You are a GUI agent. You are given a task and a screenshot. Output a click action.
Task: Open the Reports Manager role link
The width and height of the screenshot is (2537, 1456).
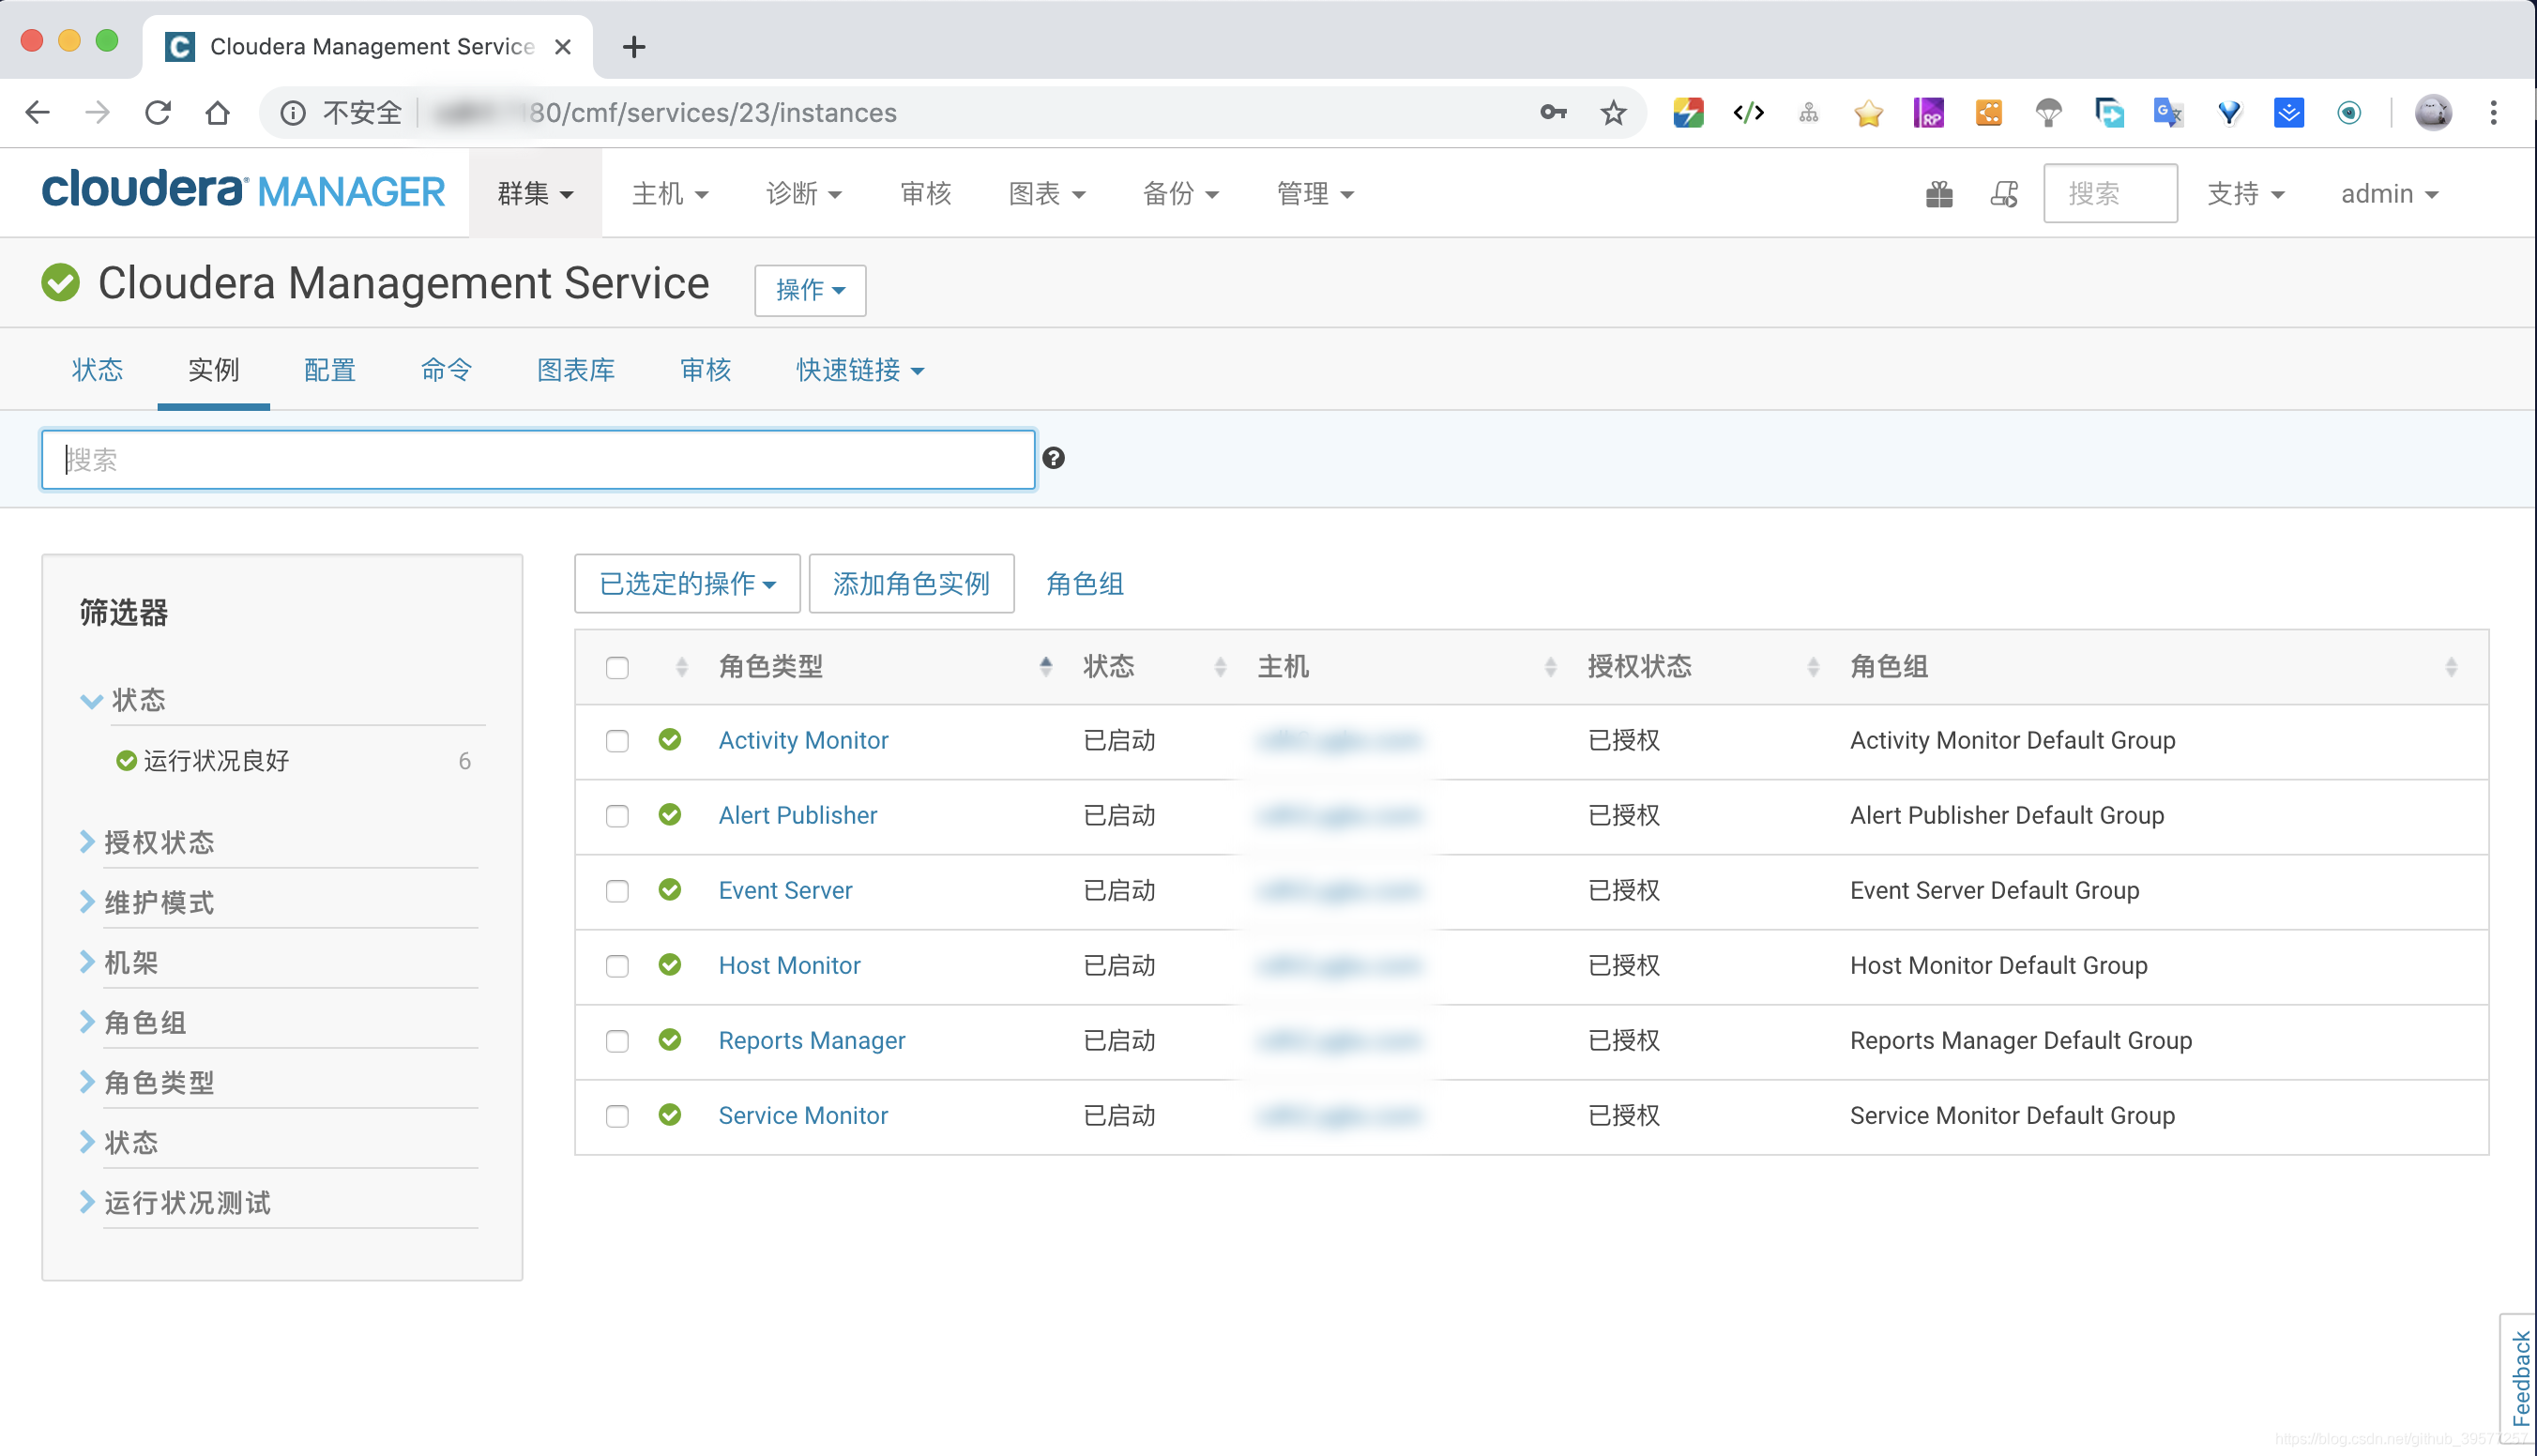point(811,1040)
